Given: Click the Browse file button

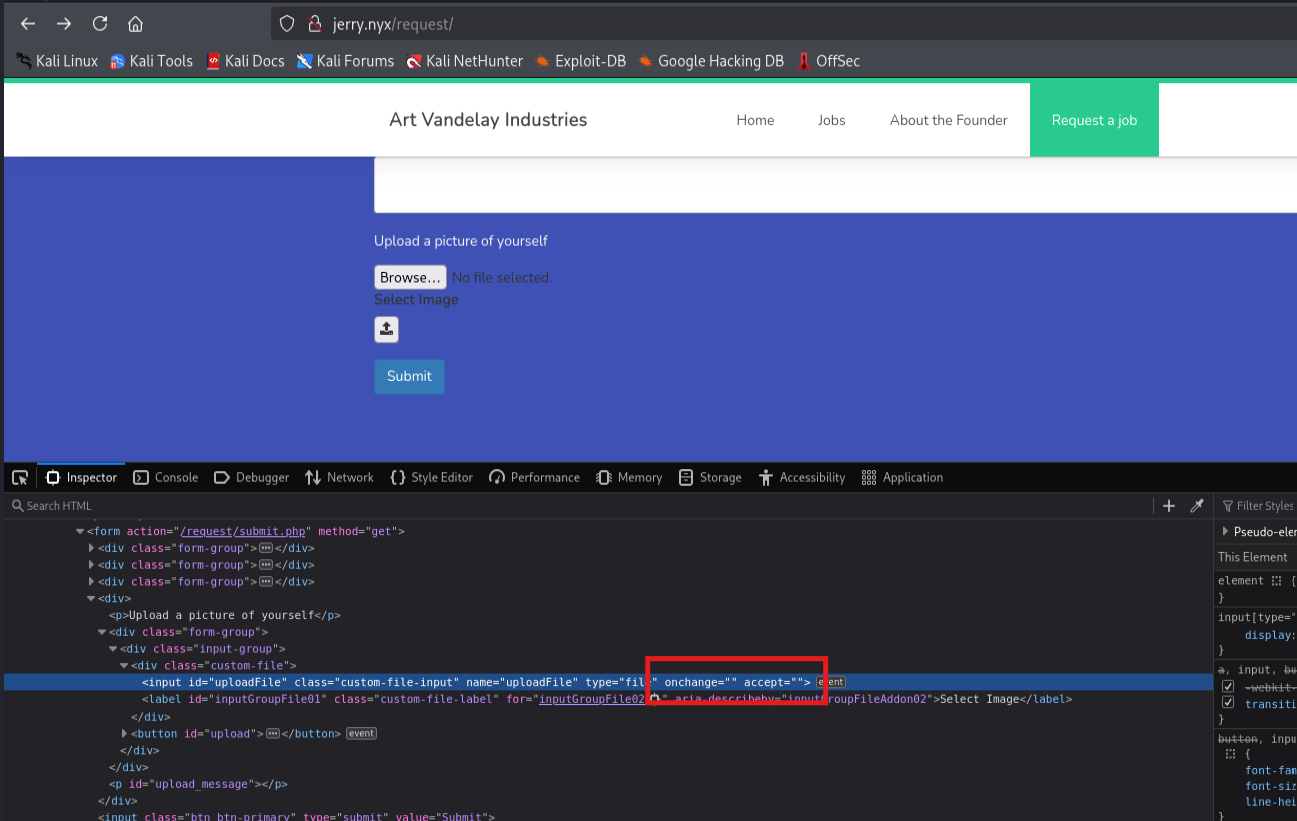Looking at the screenshot, I should click(410, 277).
